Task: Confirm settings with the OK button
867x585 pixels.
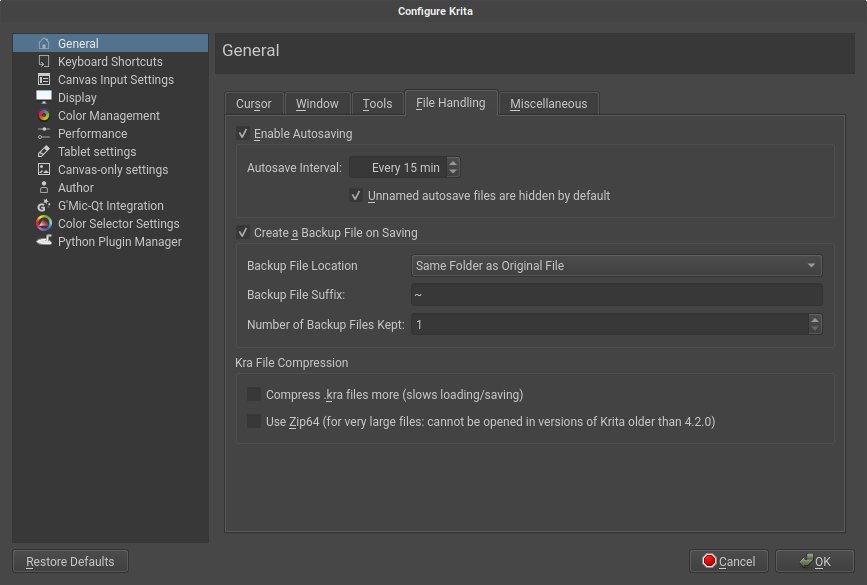Action: pos(815,561)
